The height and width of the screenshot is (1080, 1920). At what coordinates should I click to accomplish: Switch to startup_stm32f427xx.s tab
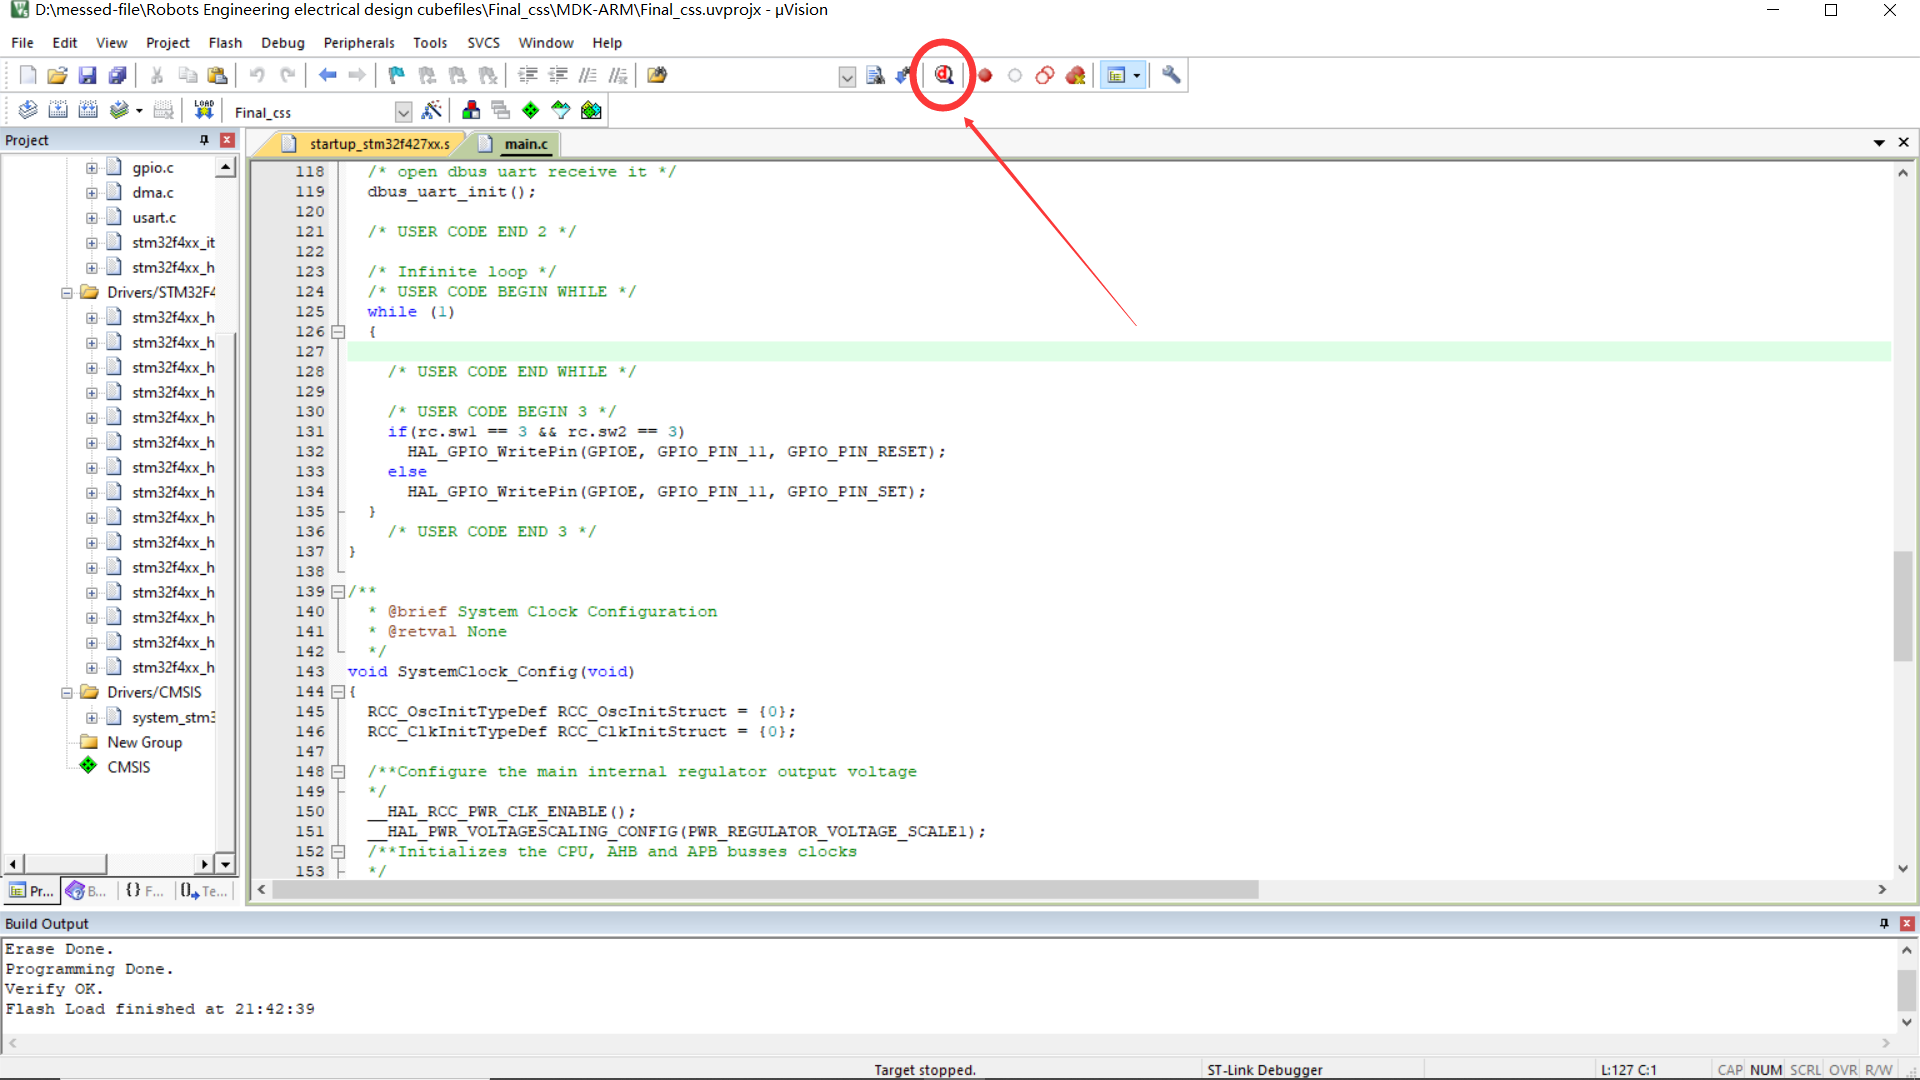pos(378,144)
